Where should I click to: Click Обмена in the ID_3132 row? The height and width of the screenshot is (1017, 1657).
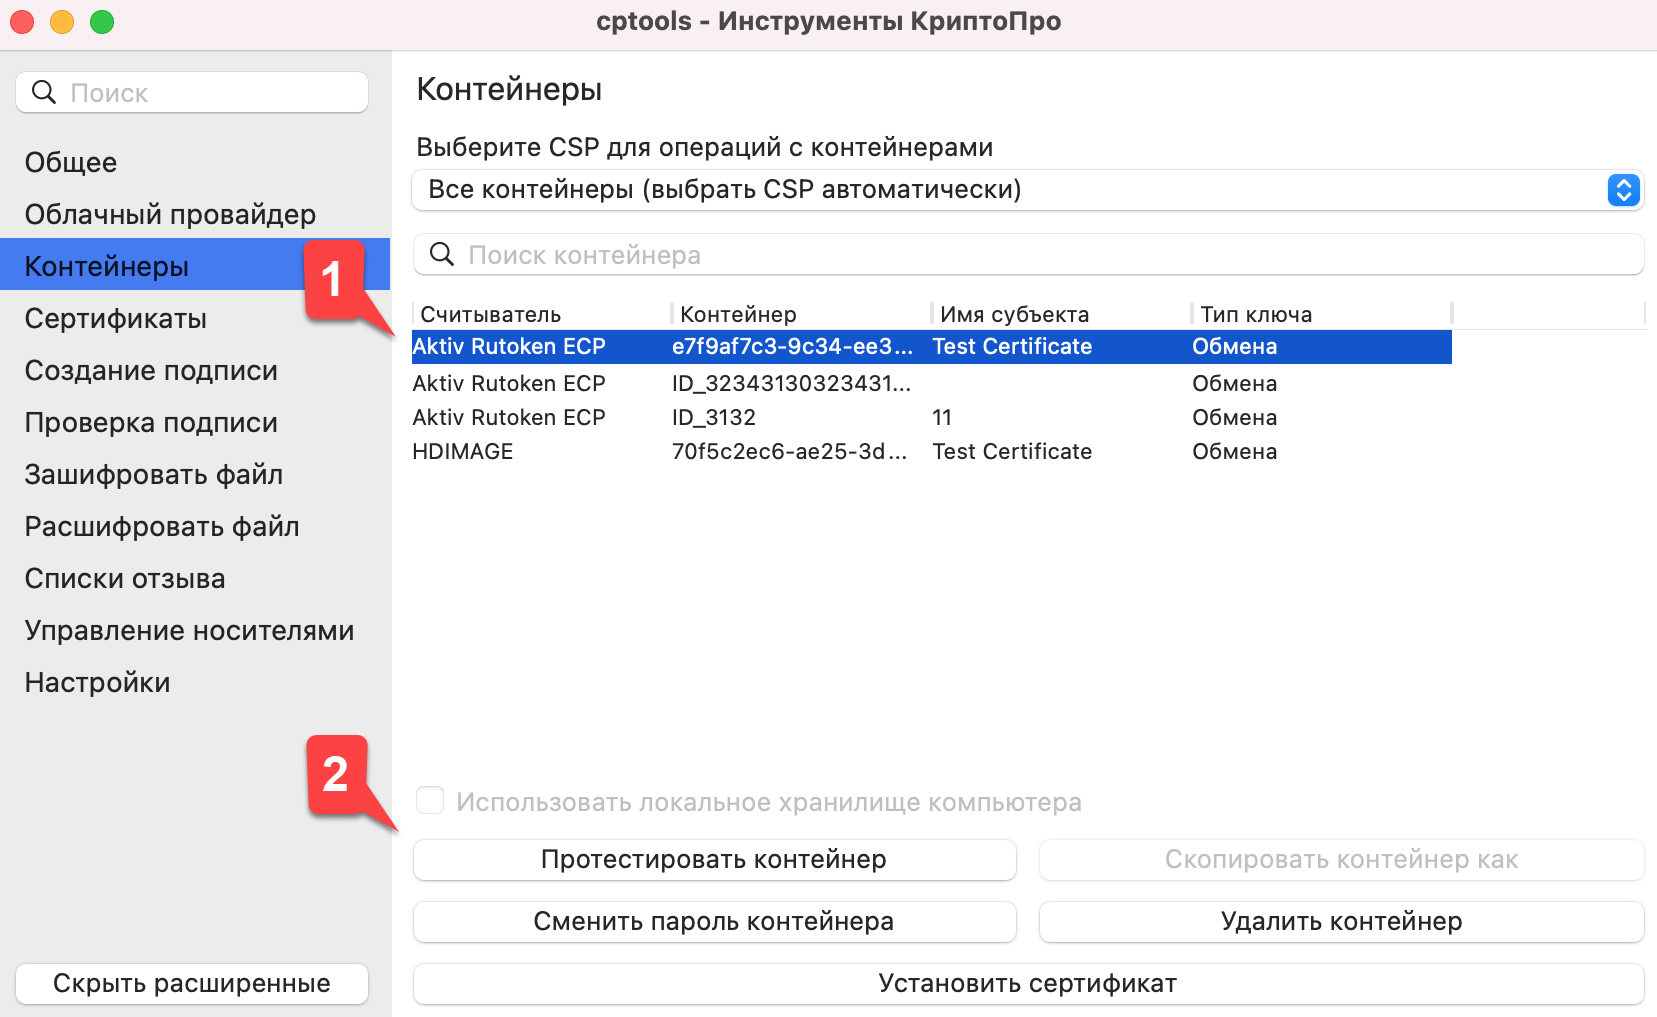[x=1235, y=417]
